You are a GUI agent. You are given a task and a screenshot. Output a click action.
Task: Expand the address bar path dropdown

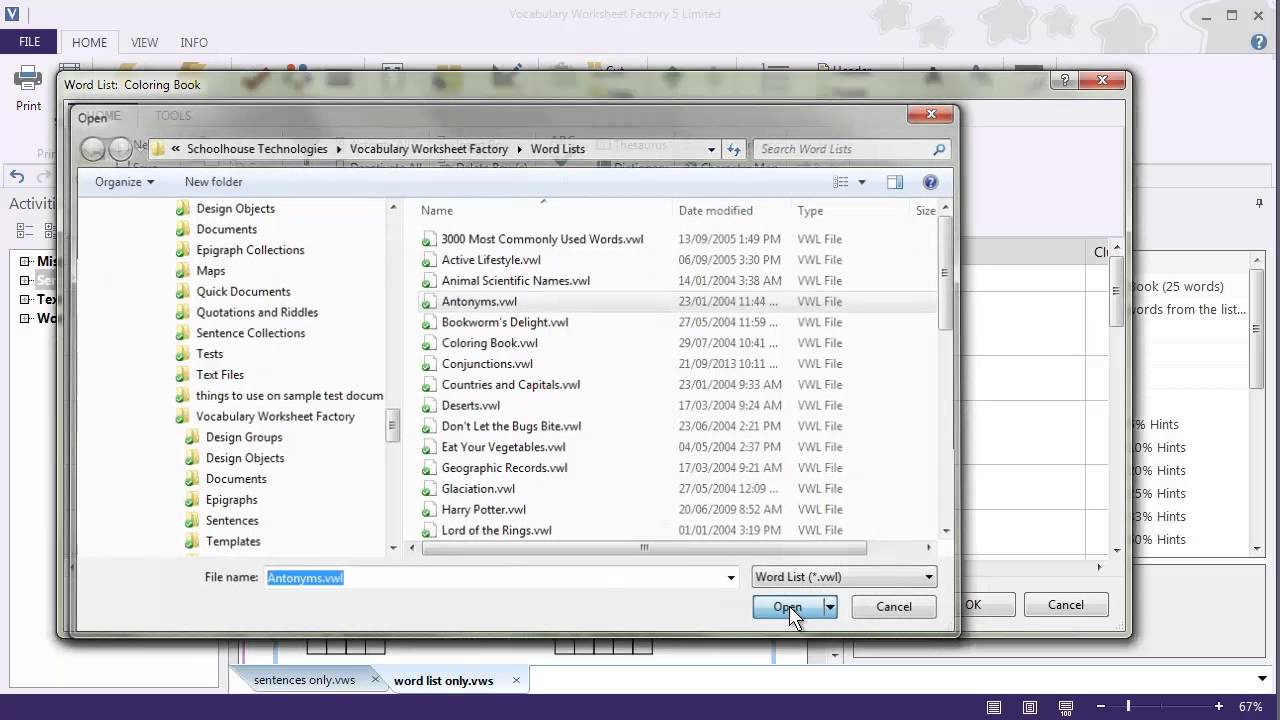pos(711,149)
